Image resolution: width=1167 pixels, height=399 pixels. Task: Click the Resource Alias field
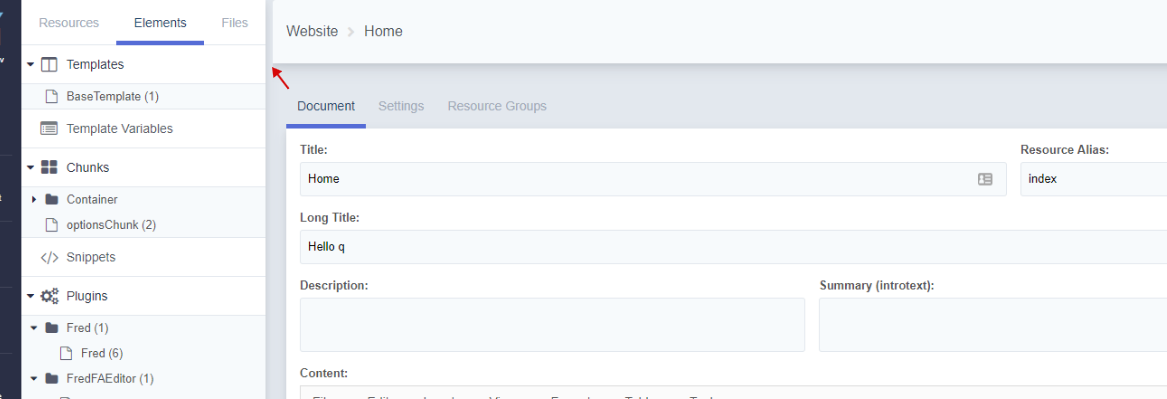tap(1093, 179)
